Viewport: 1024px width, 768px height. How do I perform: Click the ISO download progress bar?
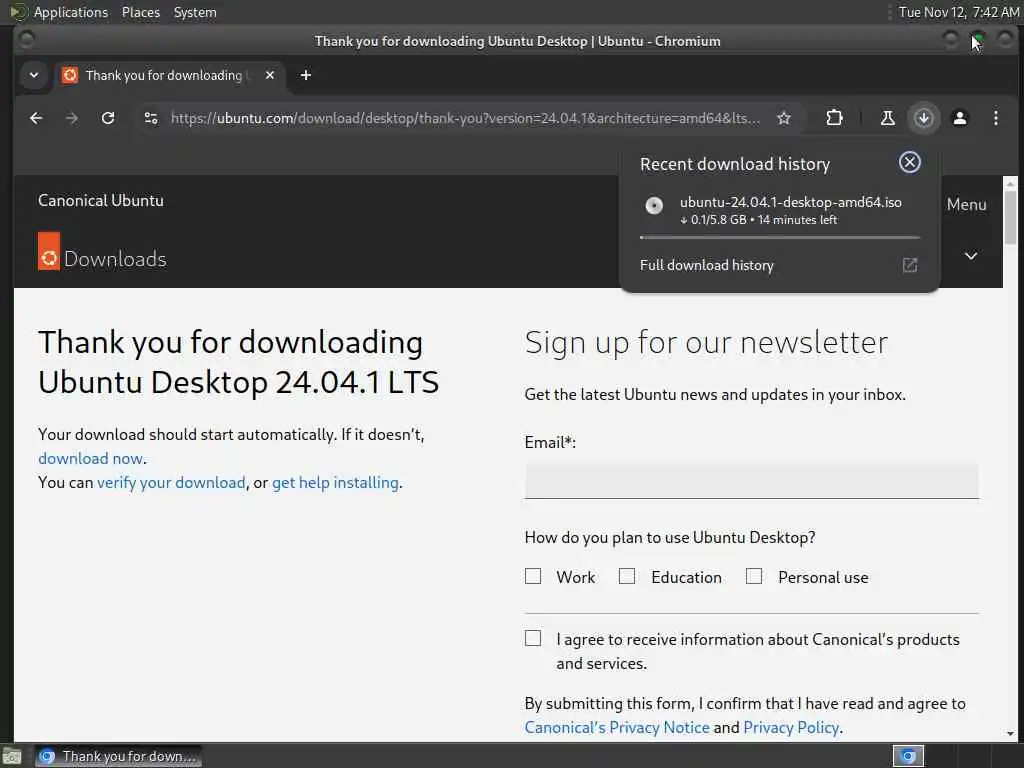pos(779,237)
